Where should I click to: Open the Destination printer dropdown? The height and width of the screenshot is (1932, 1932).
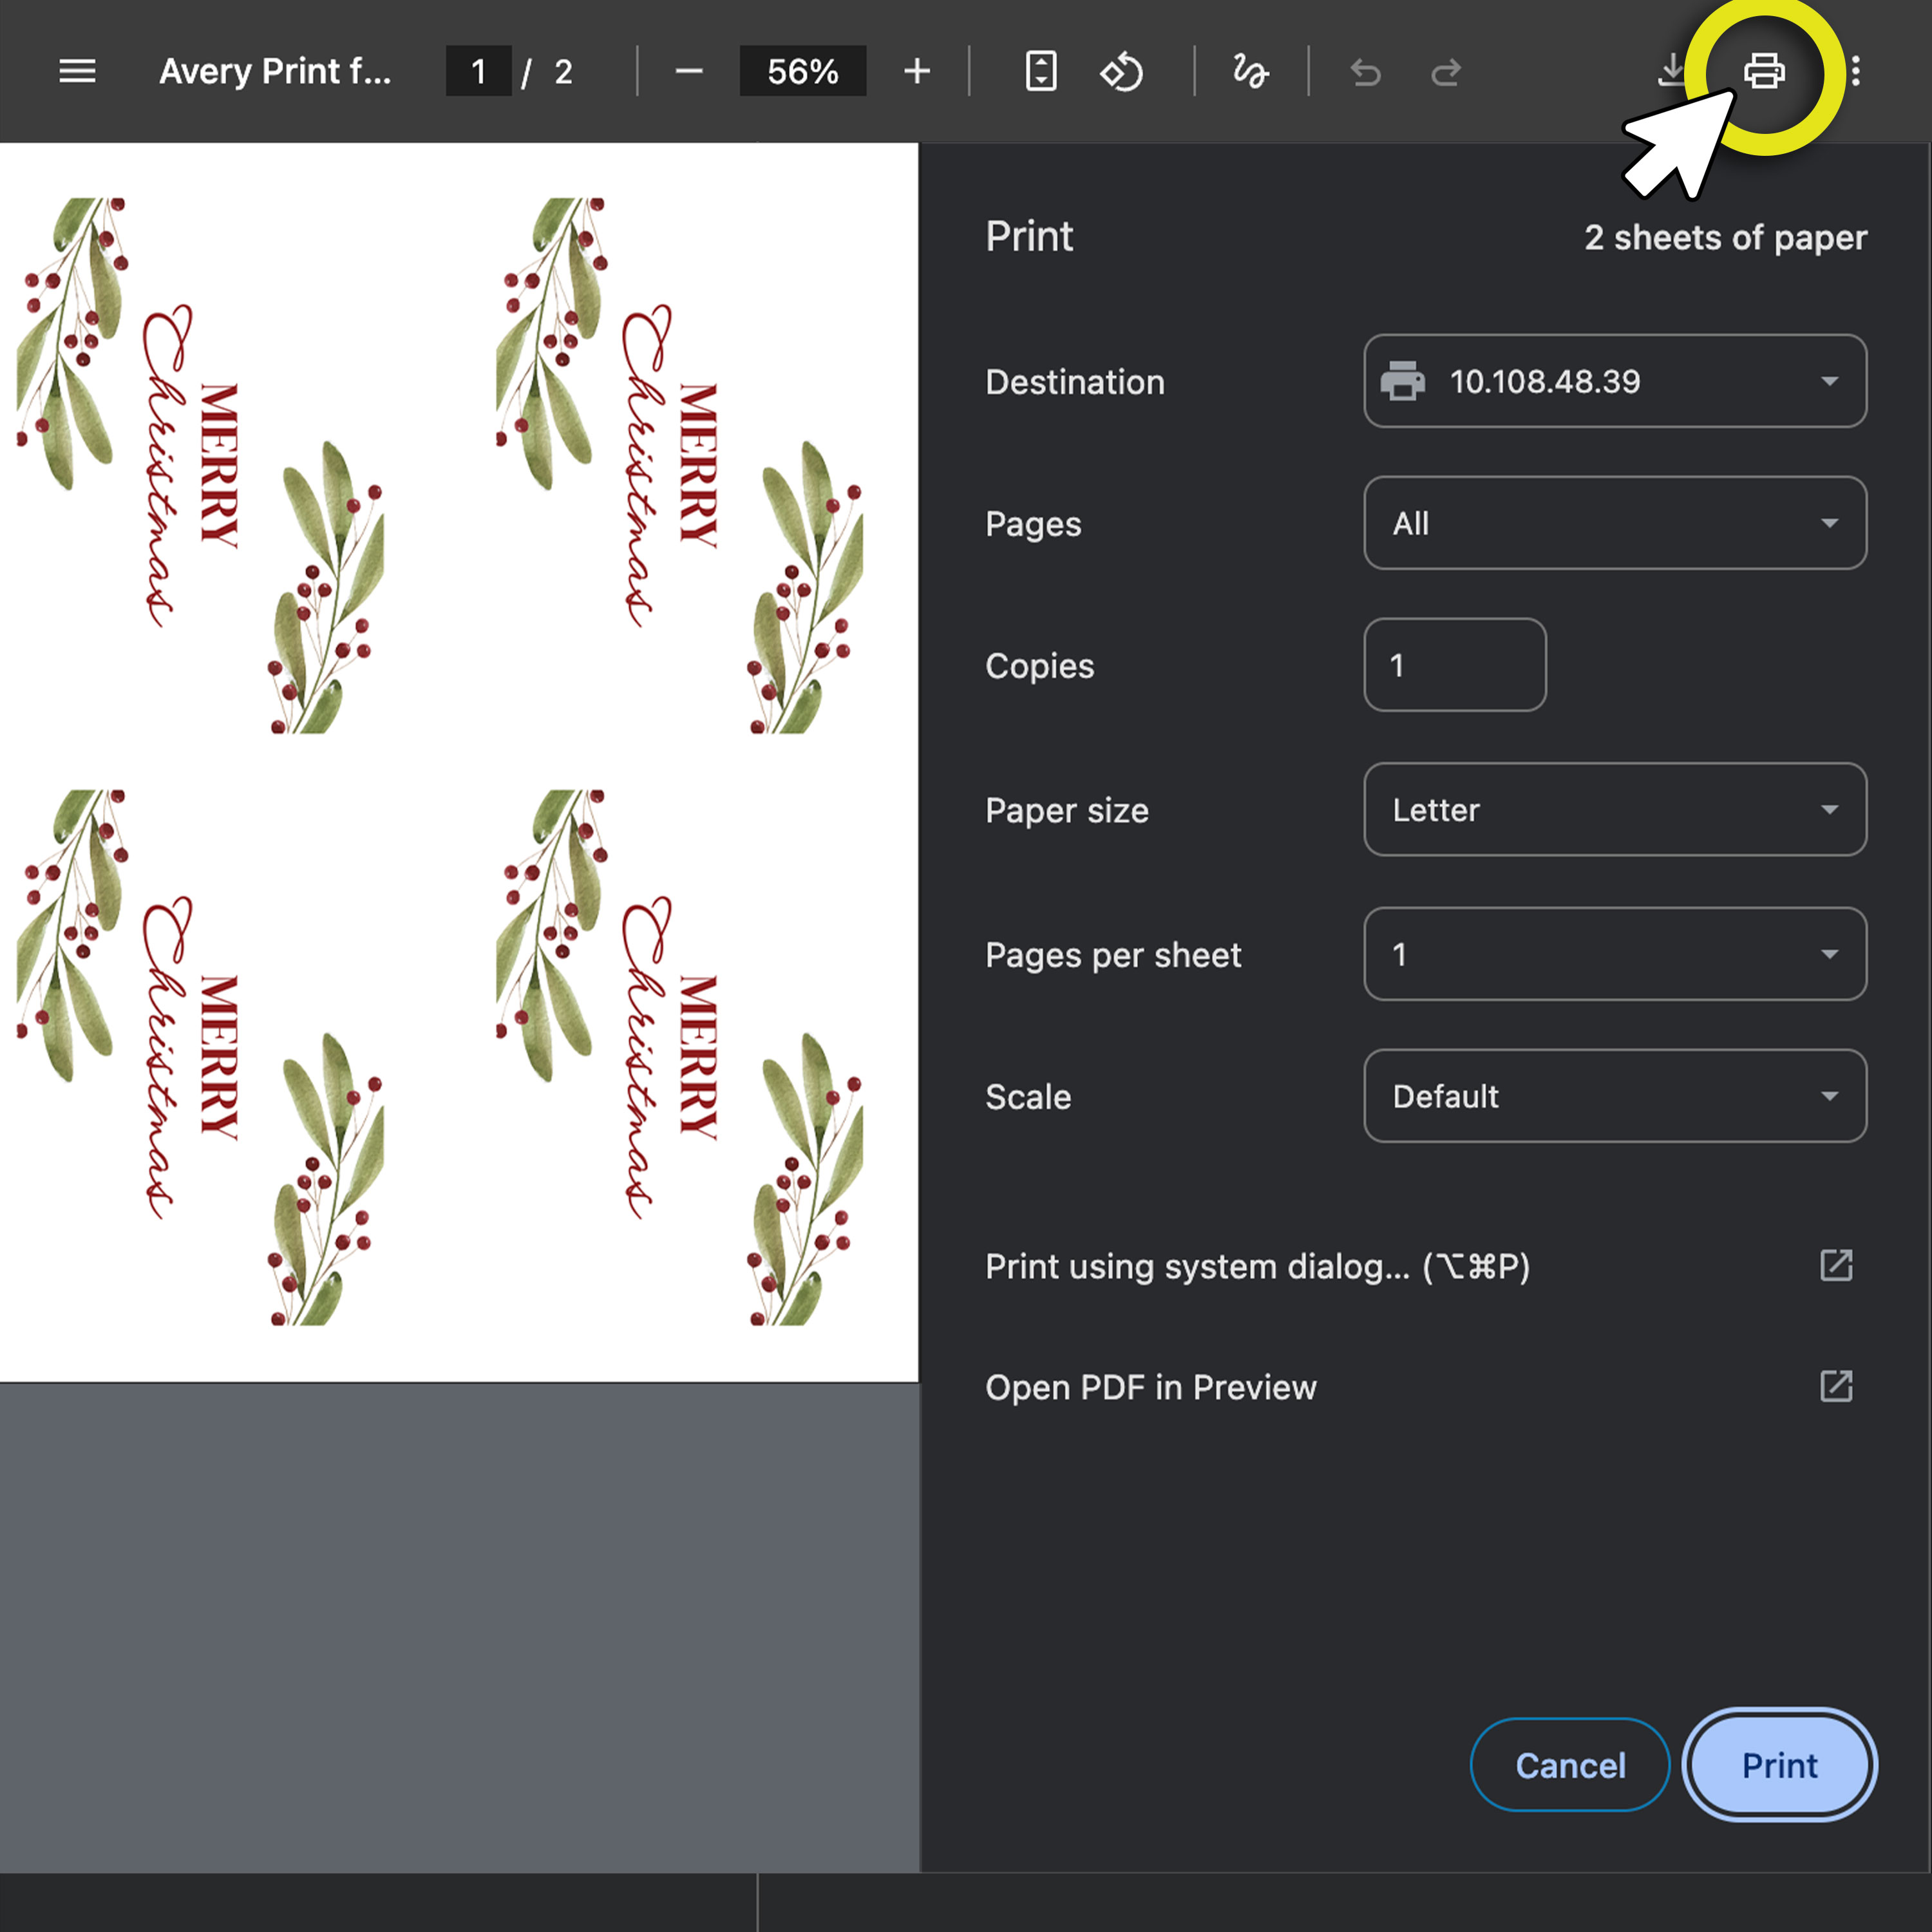pos(1614,381)
